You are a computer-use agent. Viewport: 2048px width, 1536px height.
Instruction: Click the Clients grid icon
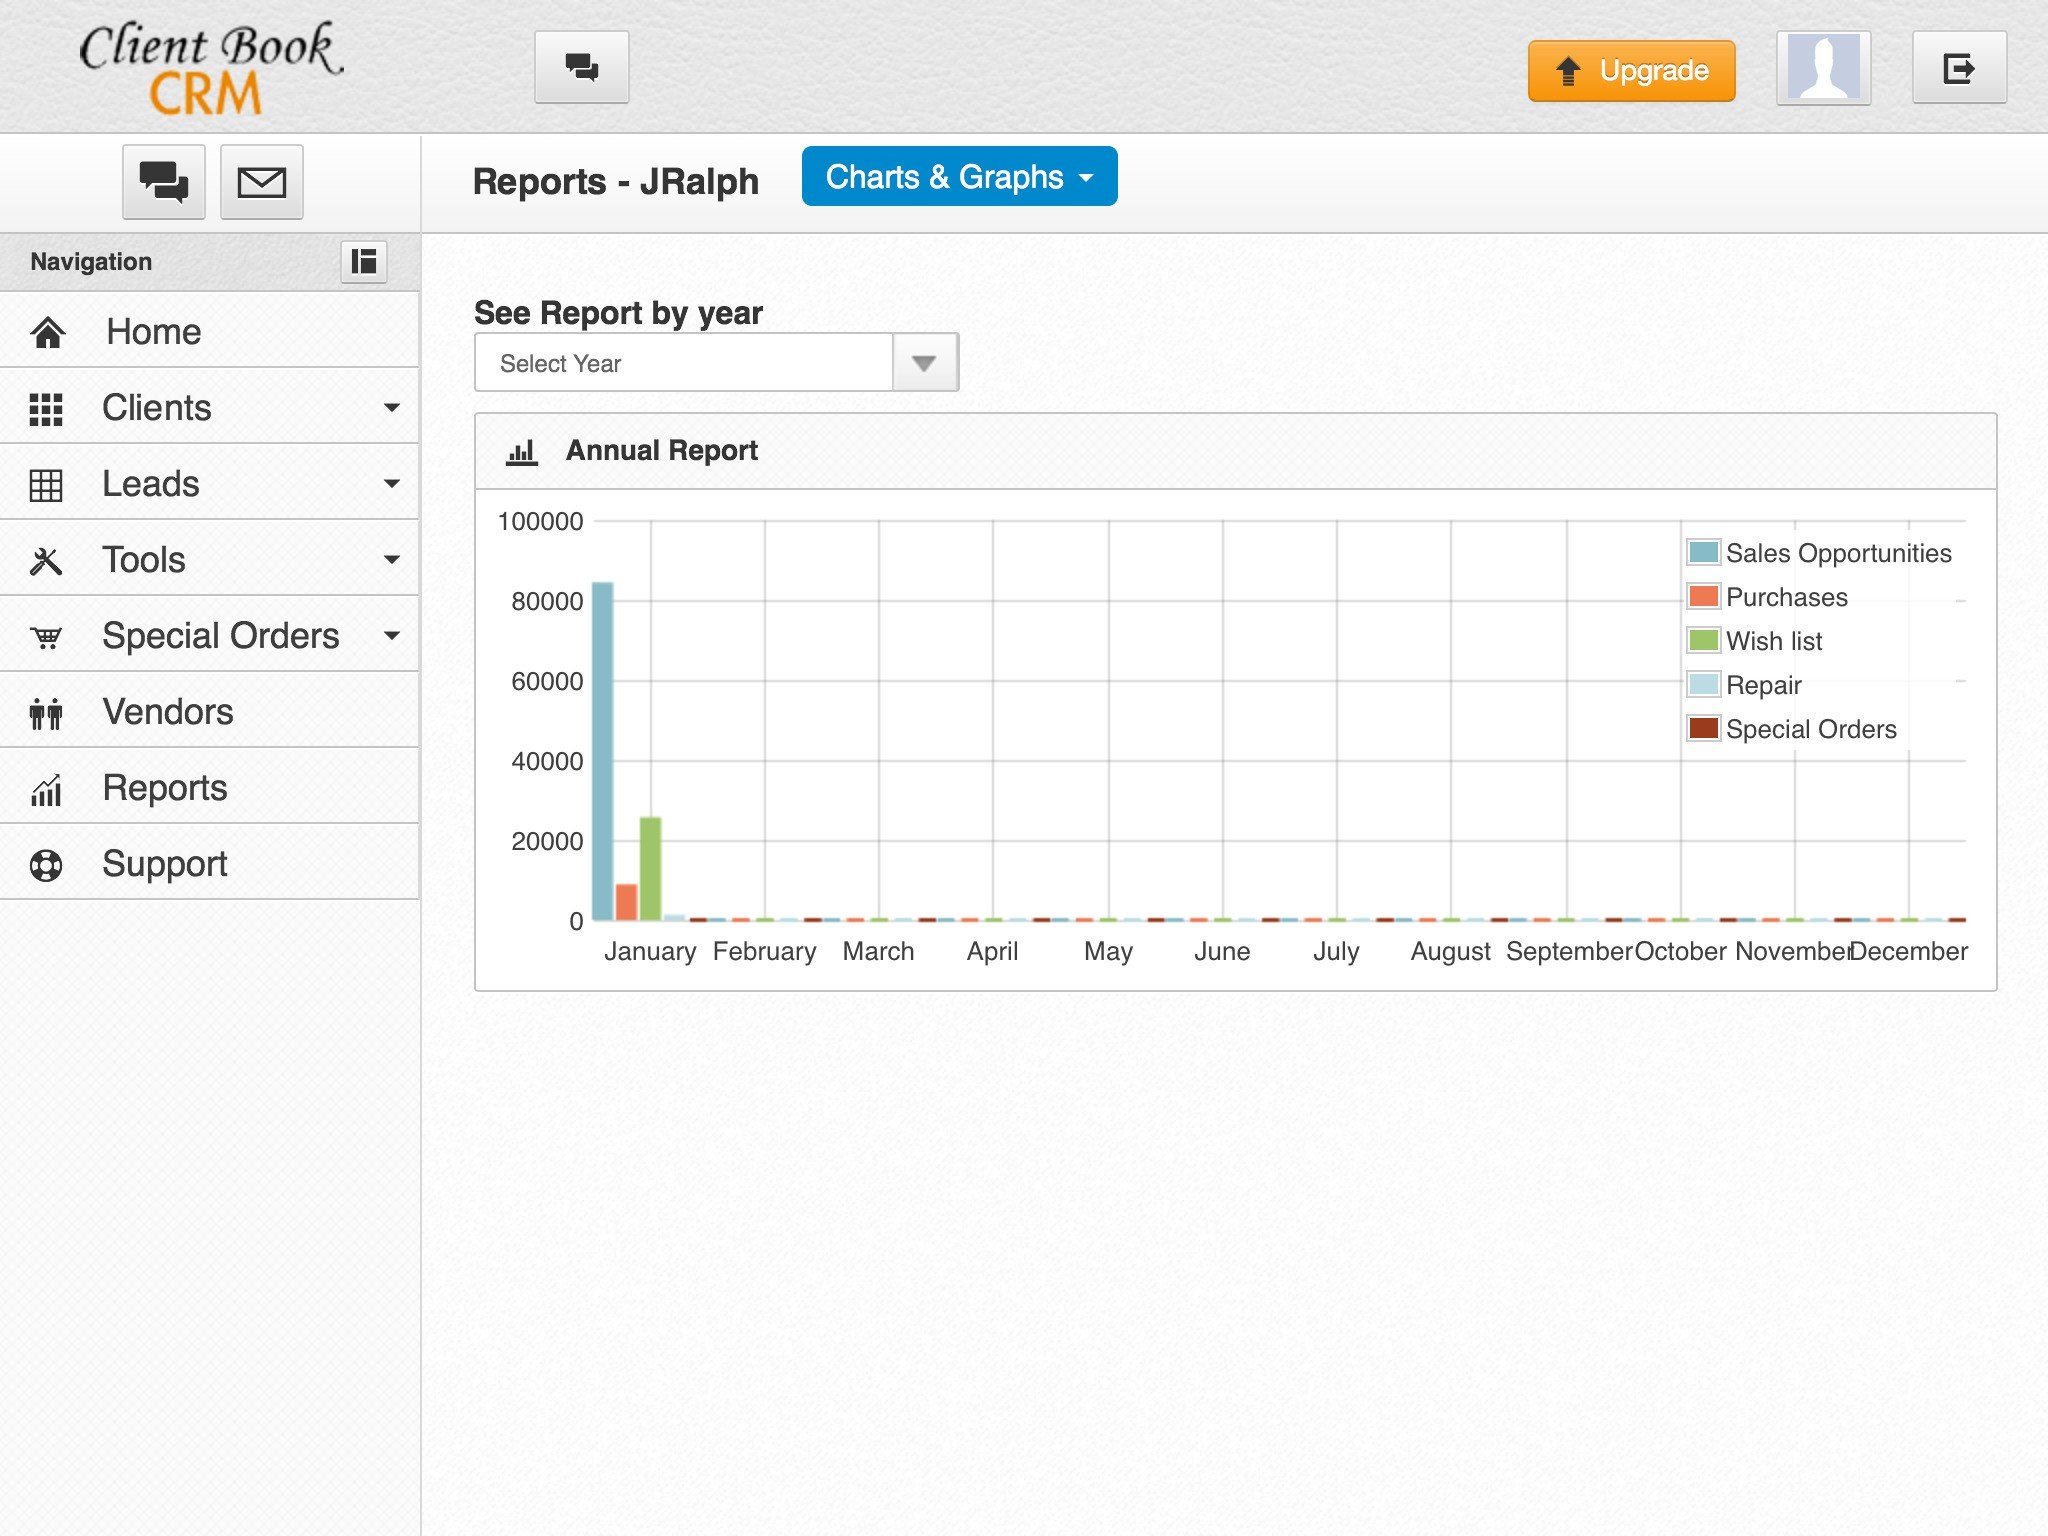[x=46, y=409]
